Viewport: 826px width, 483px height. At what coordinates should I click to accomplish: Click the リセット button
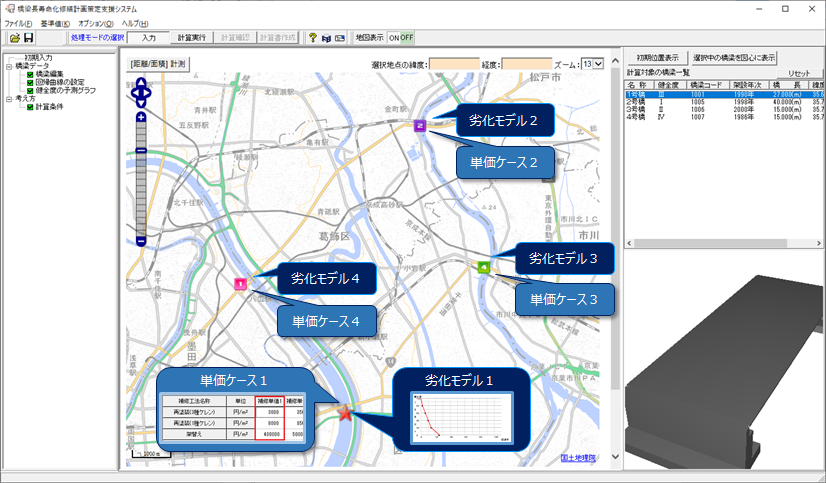coord(800,73)
